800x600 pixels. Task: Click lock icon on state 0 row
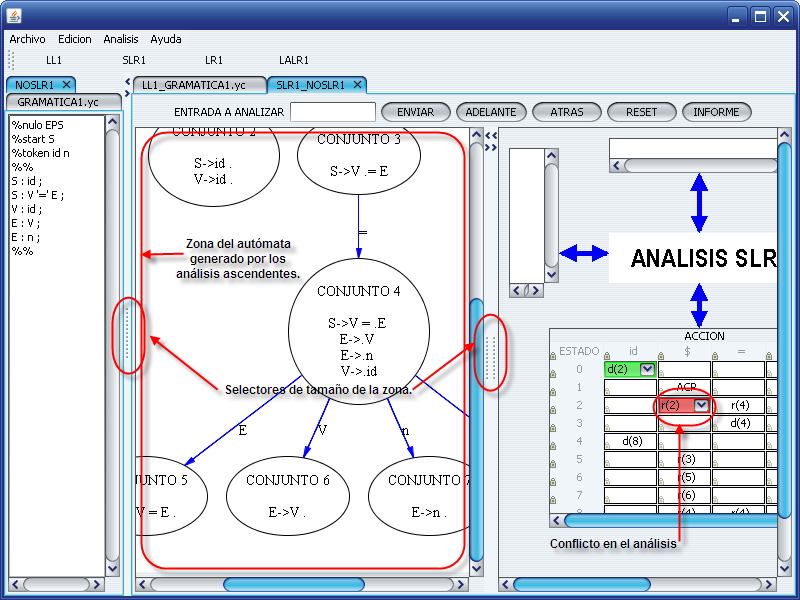point(553,369)
